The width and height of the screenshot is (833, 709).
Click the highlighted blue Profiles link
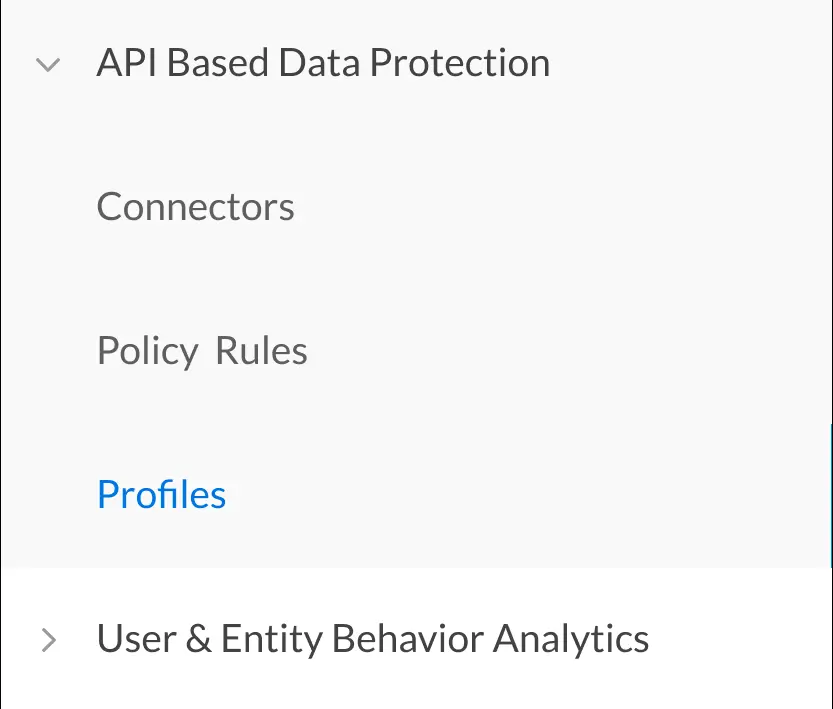(161, 495)
